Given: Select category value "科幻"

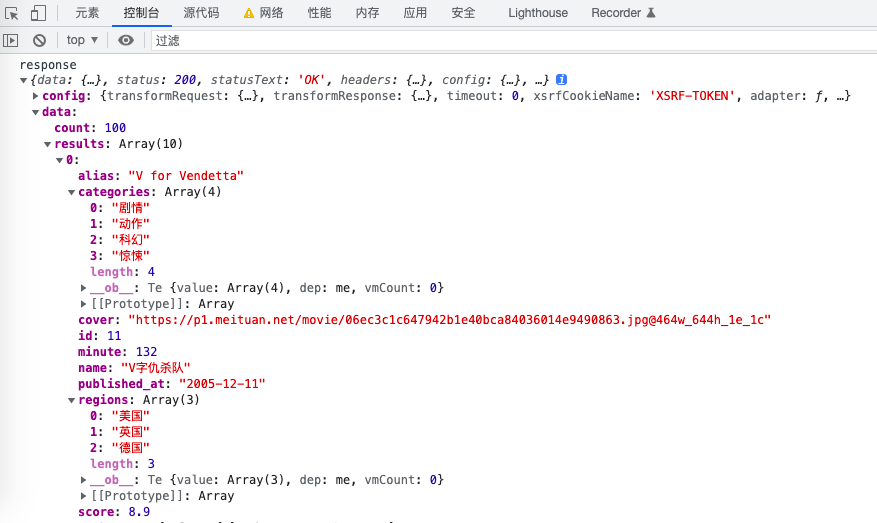Looking at the screenshot, I should pyautogui.click(x=131, y=240).
